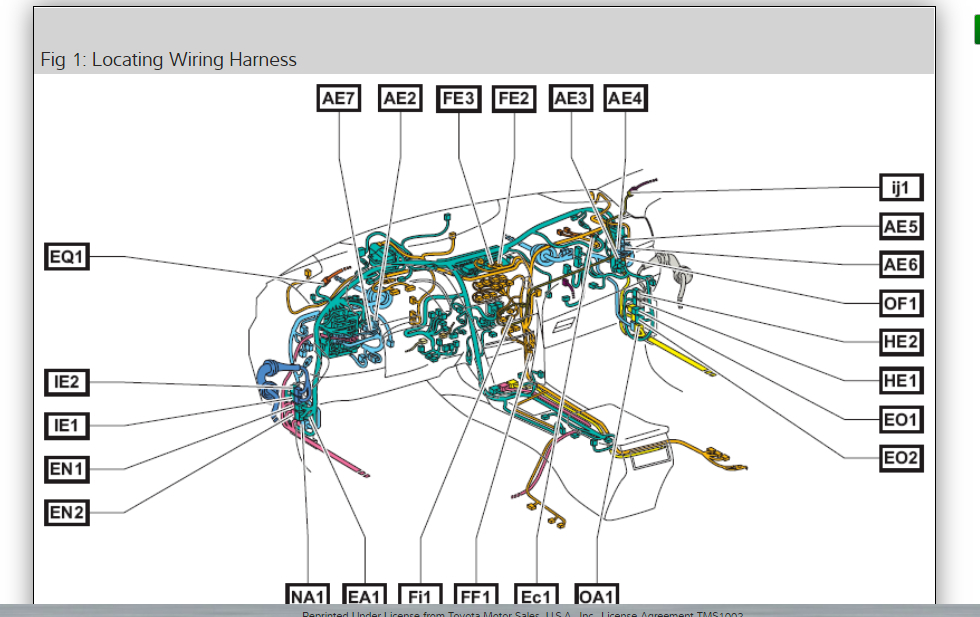The image size is (980, 617).
Task: Select the HE2 connector label box
Action: pyautogui.click(x=901, y=342)
